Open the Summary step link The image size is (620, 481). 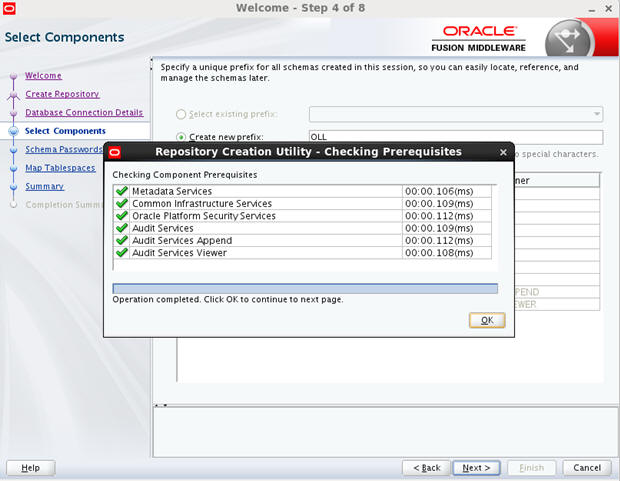[x=44, y=186]
